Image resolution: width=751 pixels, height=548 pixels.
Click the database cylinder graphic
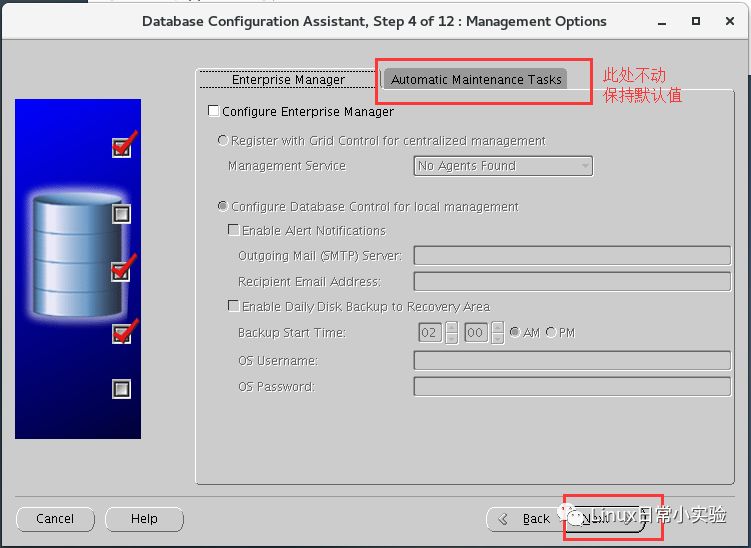(77, 254)
